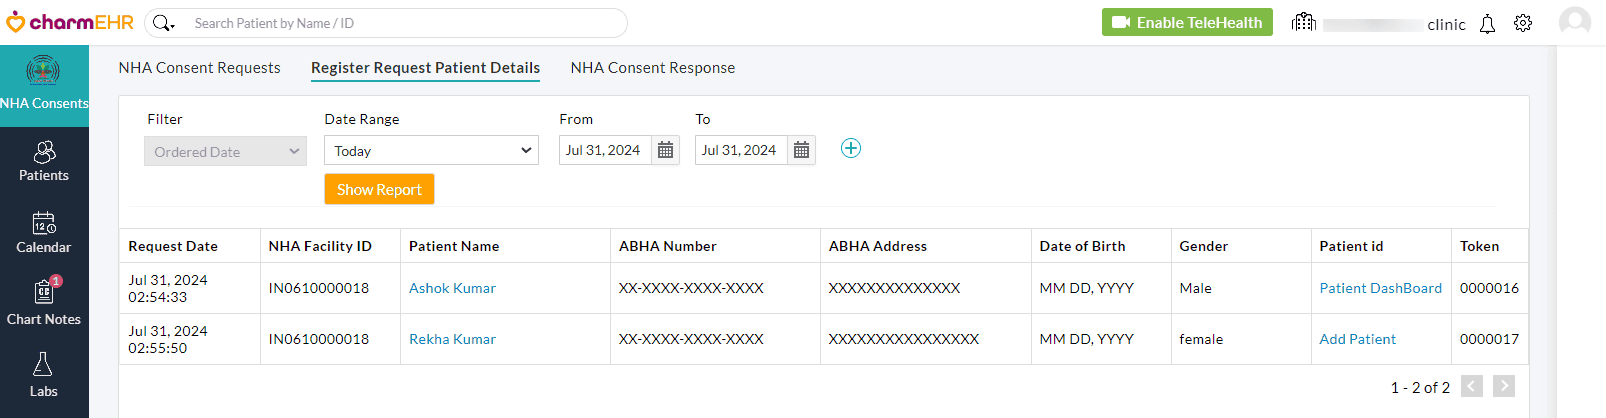Click the From date field

pyautogui.click(x=605, y=150)
